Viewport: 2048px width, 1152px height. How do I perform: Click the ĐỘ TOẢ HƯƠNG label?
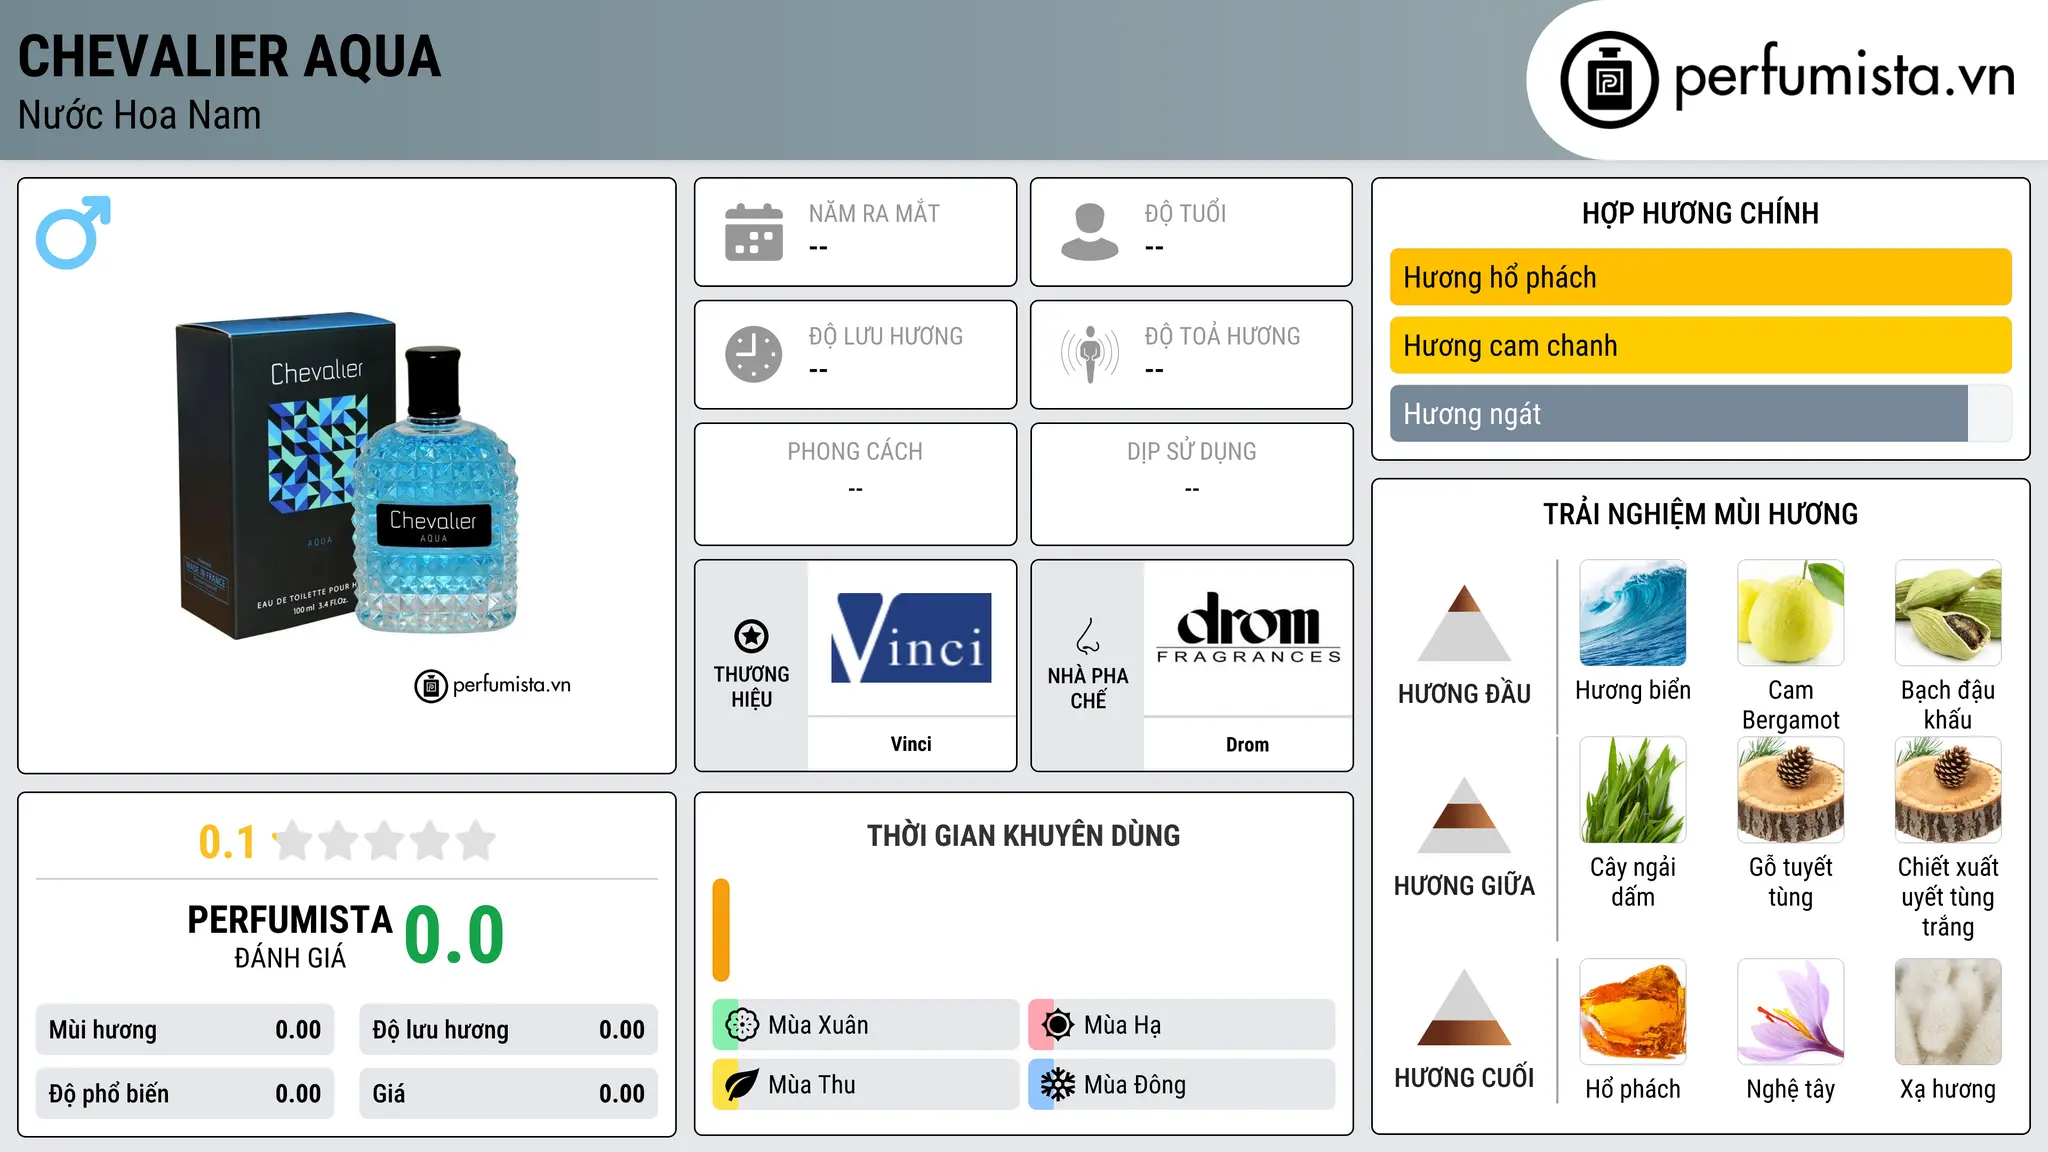(x=1222, y=336)
